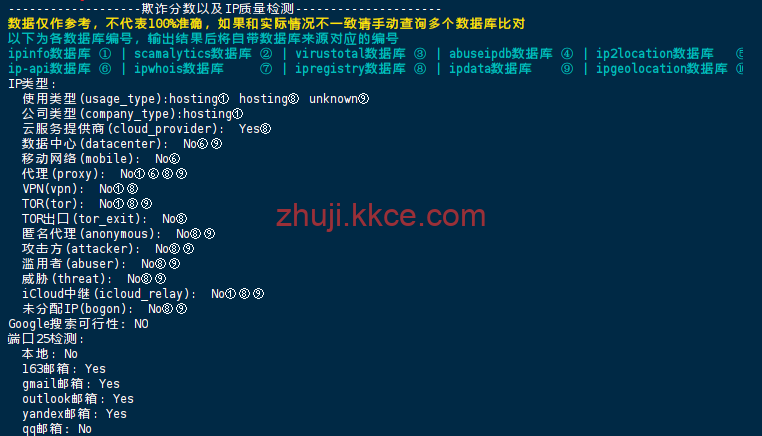Click the qq邮箱 No line
Screen dimensions: 762x436
click(x=57, y=429)
